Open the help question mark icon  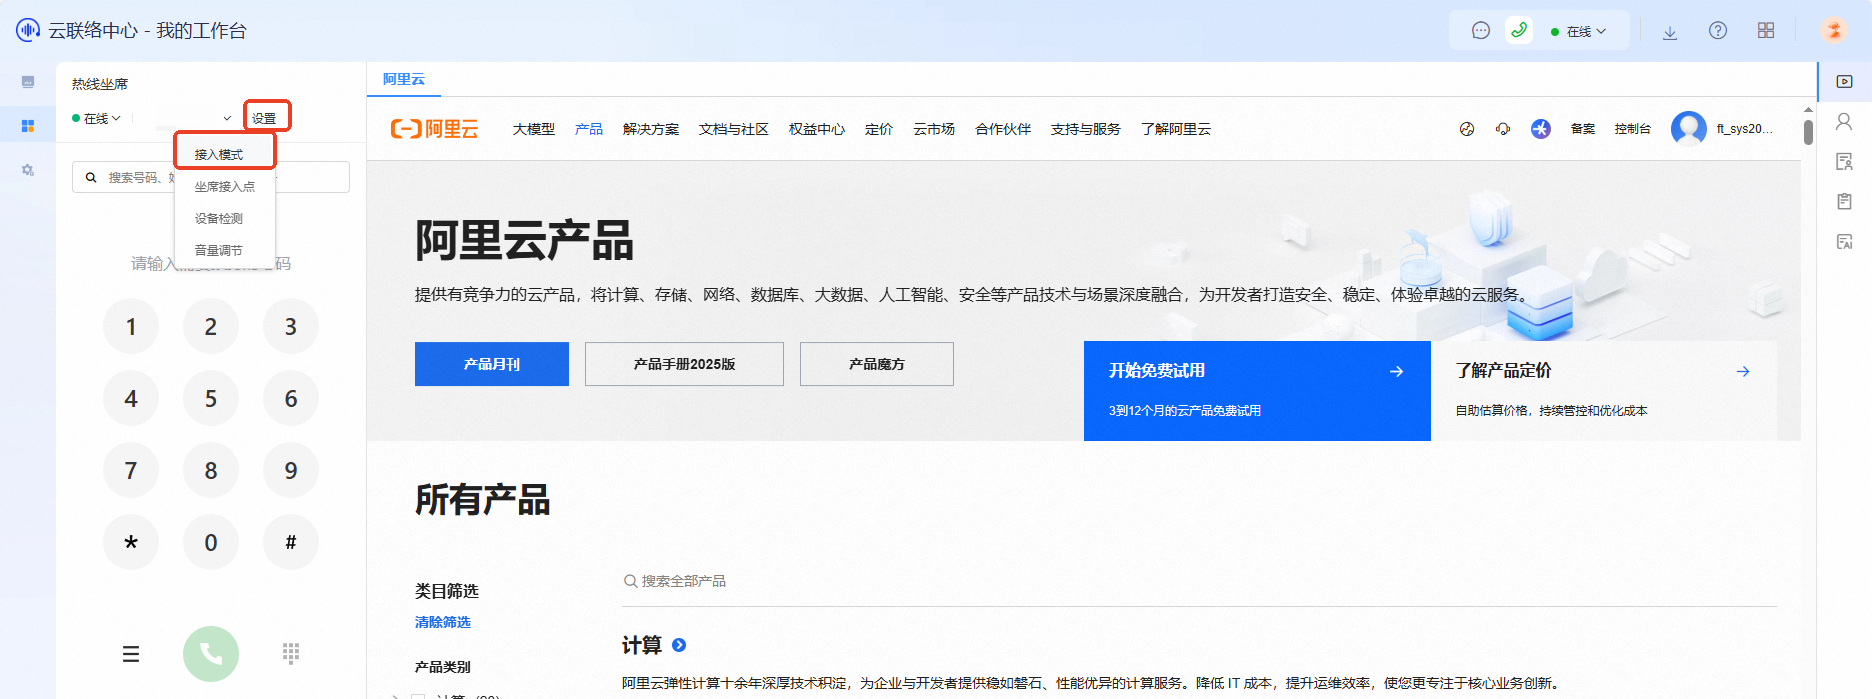pyautogui.click(x=1718, y=31)
